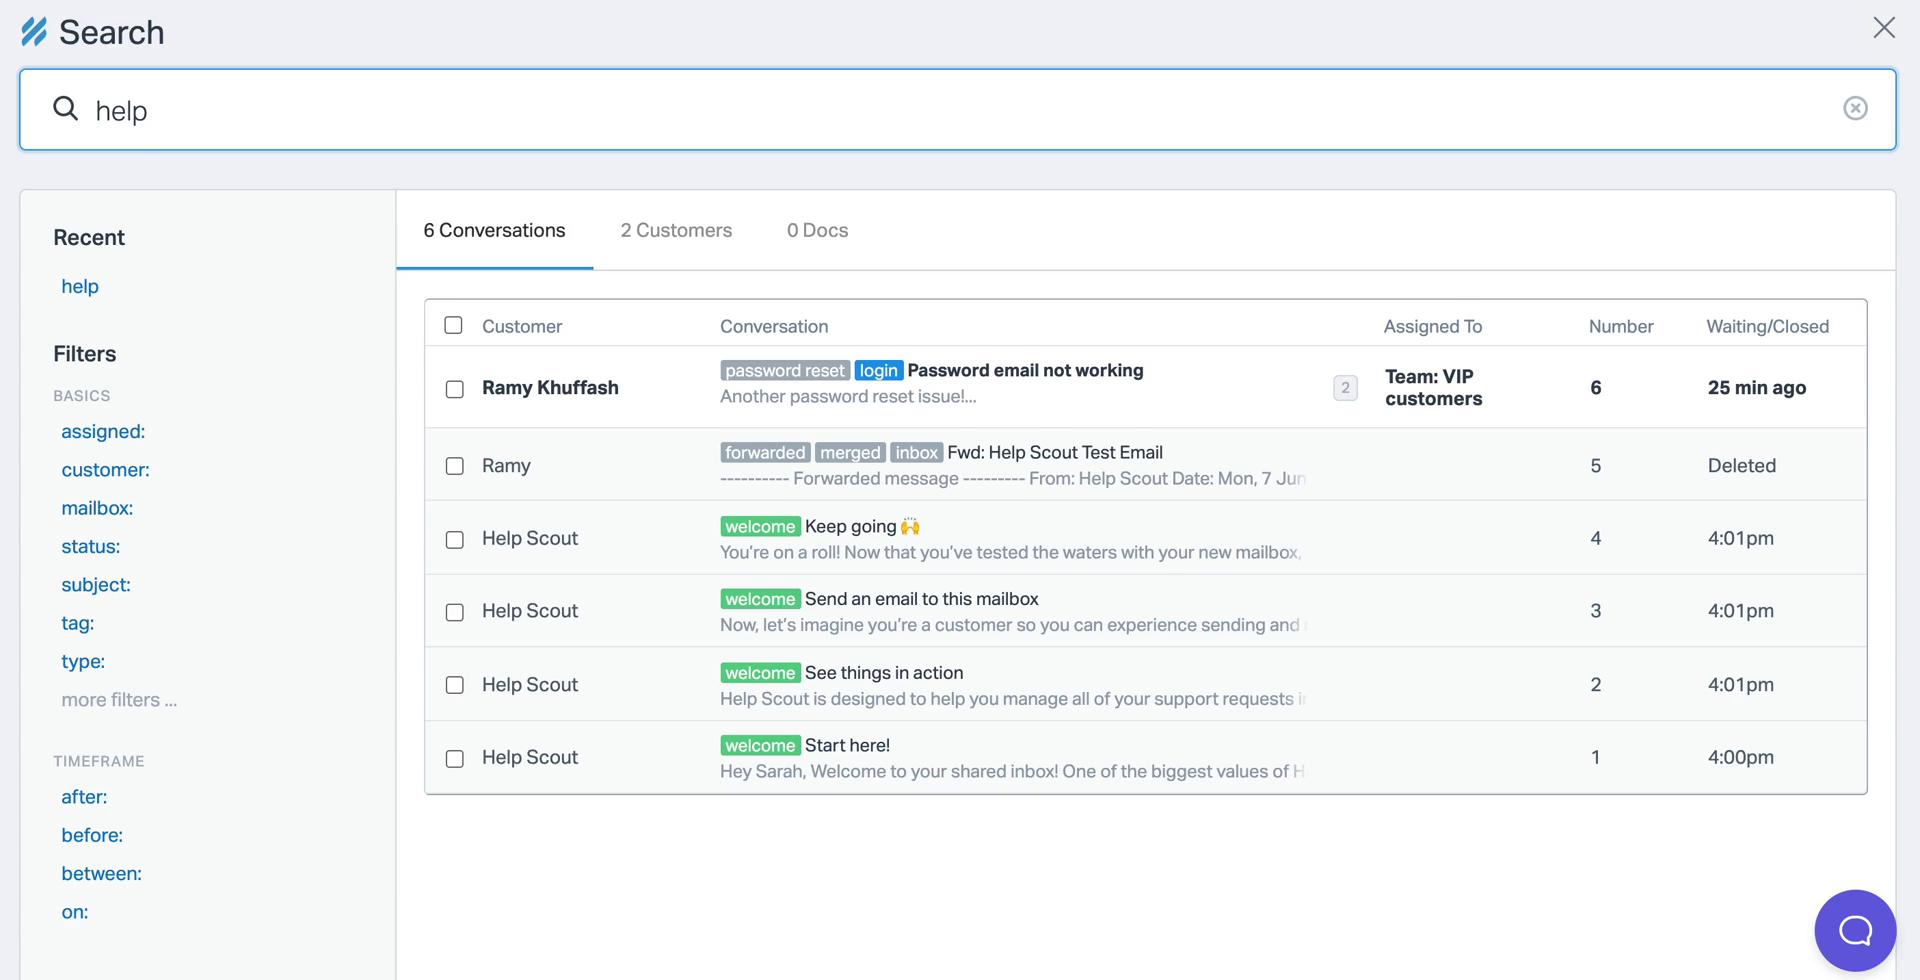Toggle the select-all conversations checkbox

(x=453, y=325)
